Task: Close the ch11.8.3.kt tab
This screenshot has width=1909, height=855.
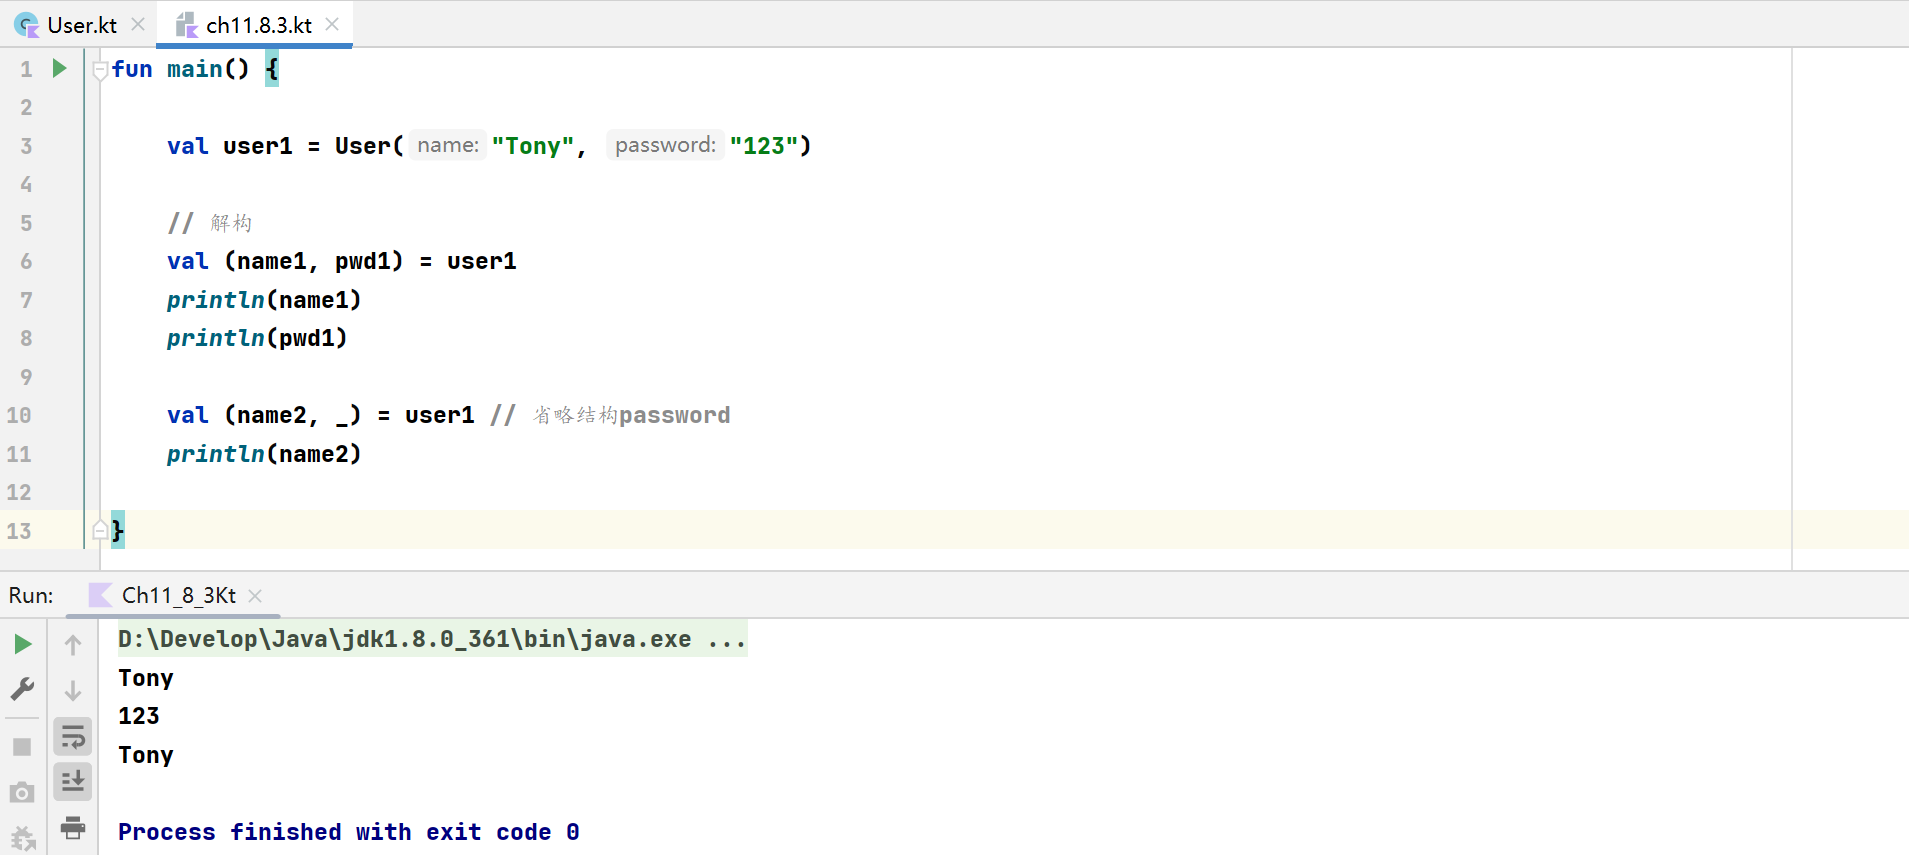Action: tap(333, 24)
